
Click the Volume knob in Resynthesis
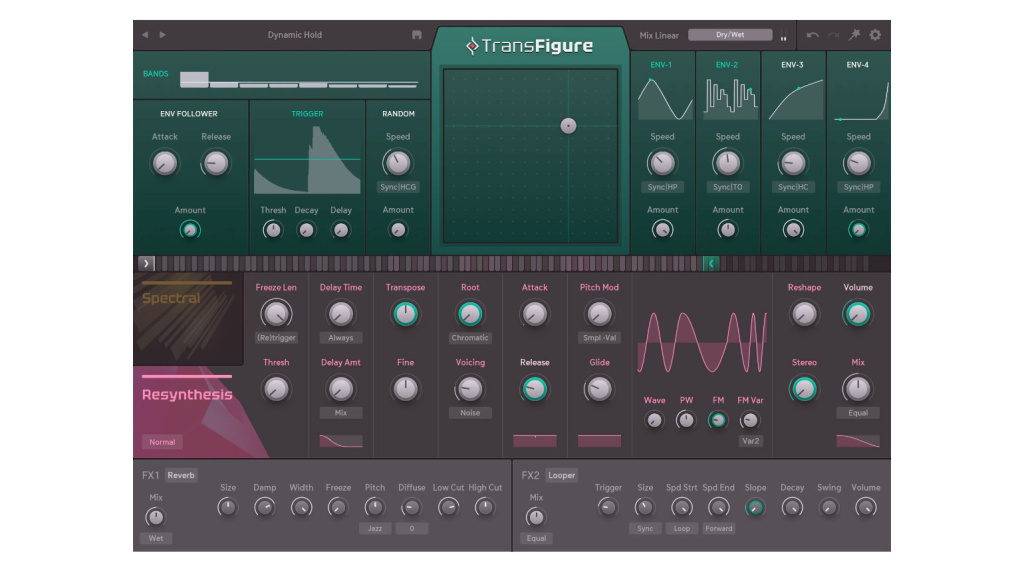click(857, 314)
